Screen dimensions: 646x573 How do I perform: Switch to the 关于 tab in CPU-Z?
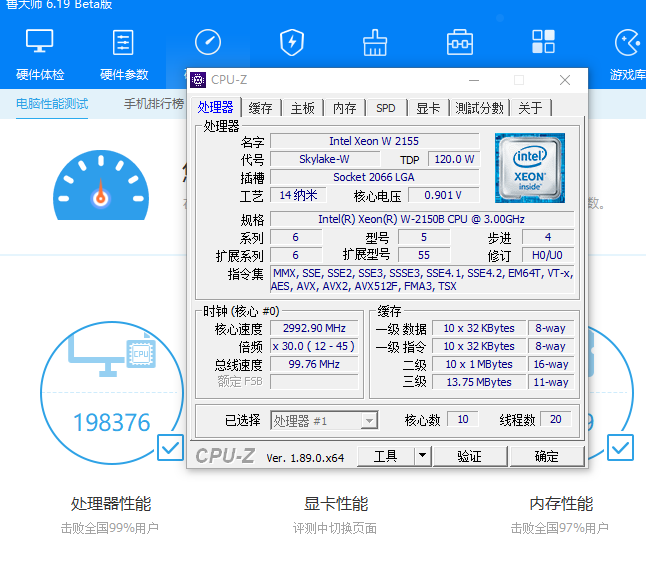click(531, 108)
